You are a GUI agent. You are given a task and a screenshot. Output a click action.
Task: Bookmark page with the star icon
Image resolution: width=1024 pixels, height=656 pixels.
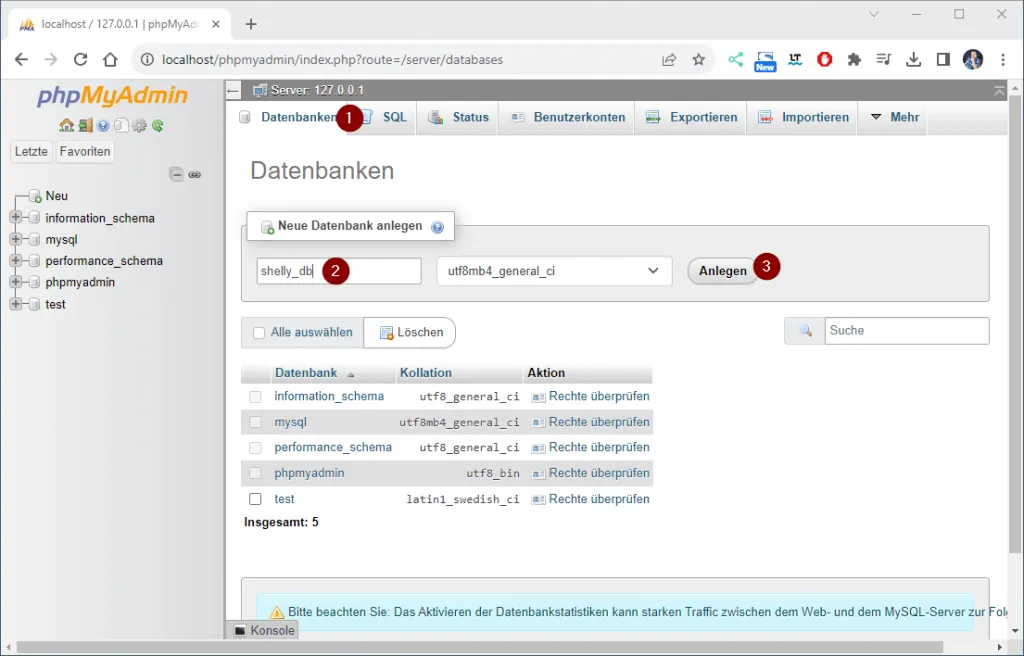tap(698, 59)
